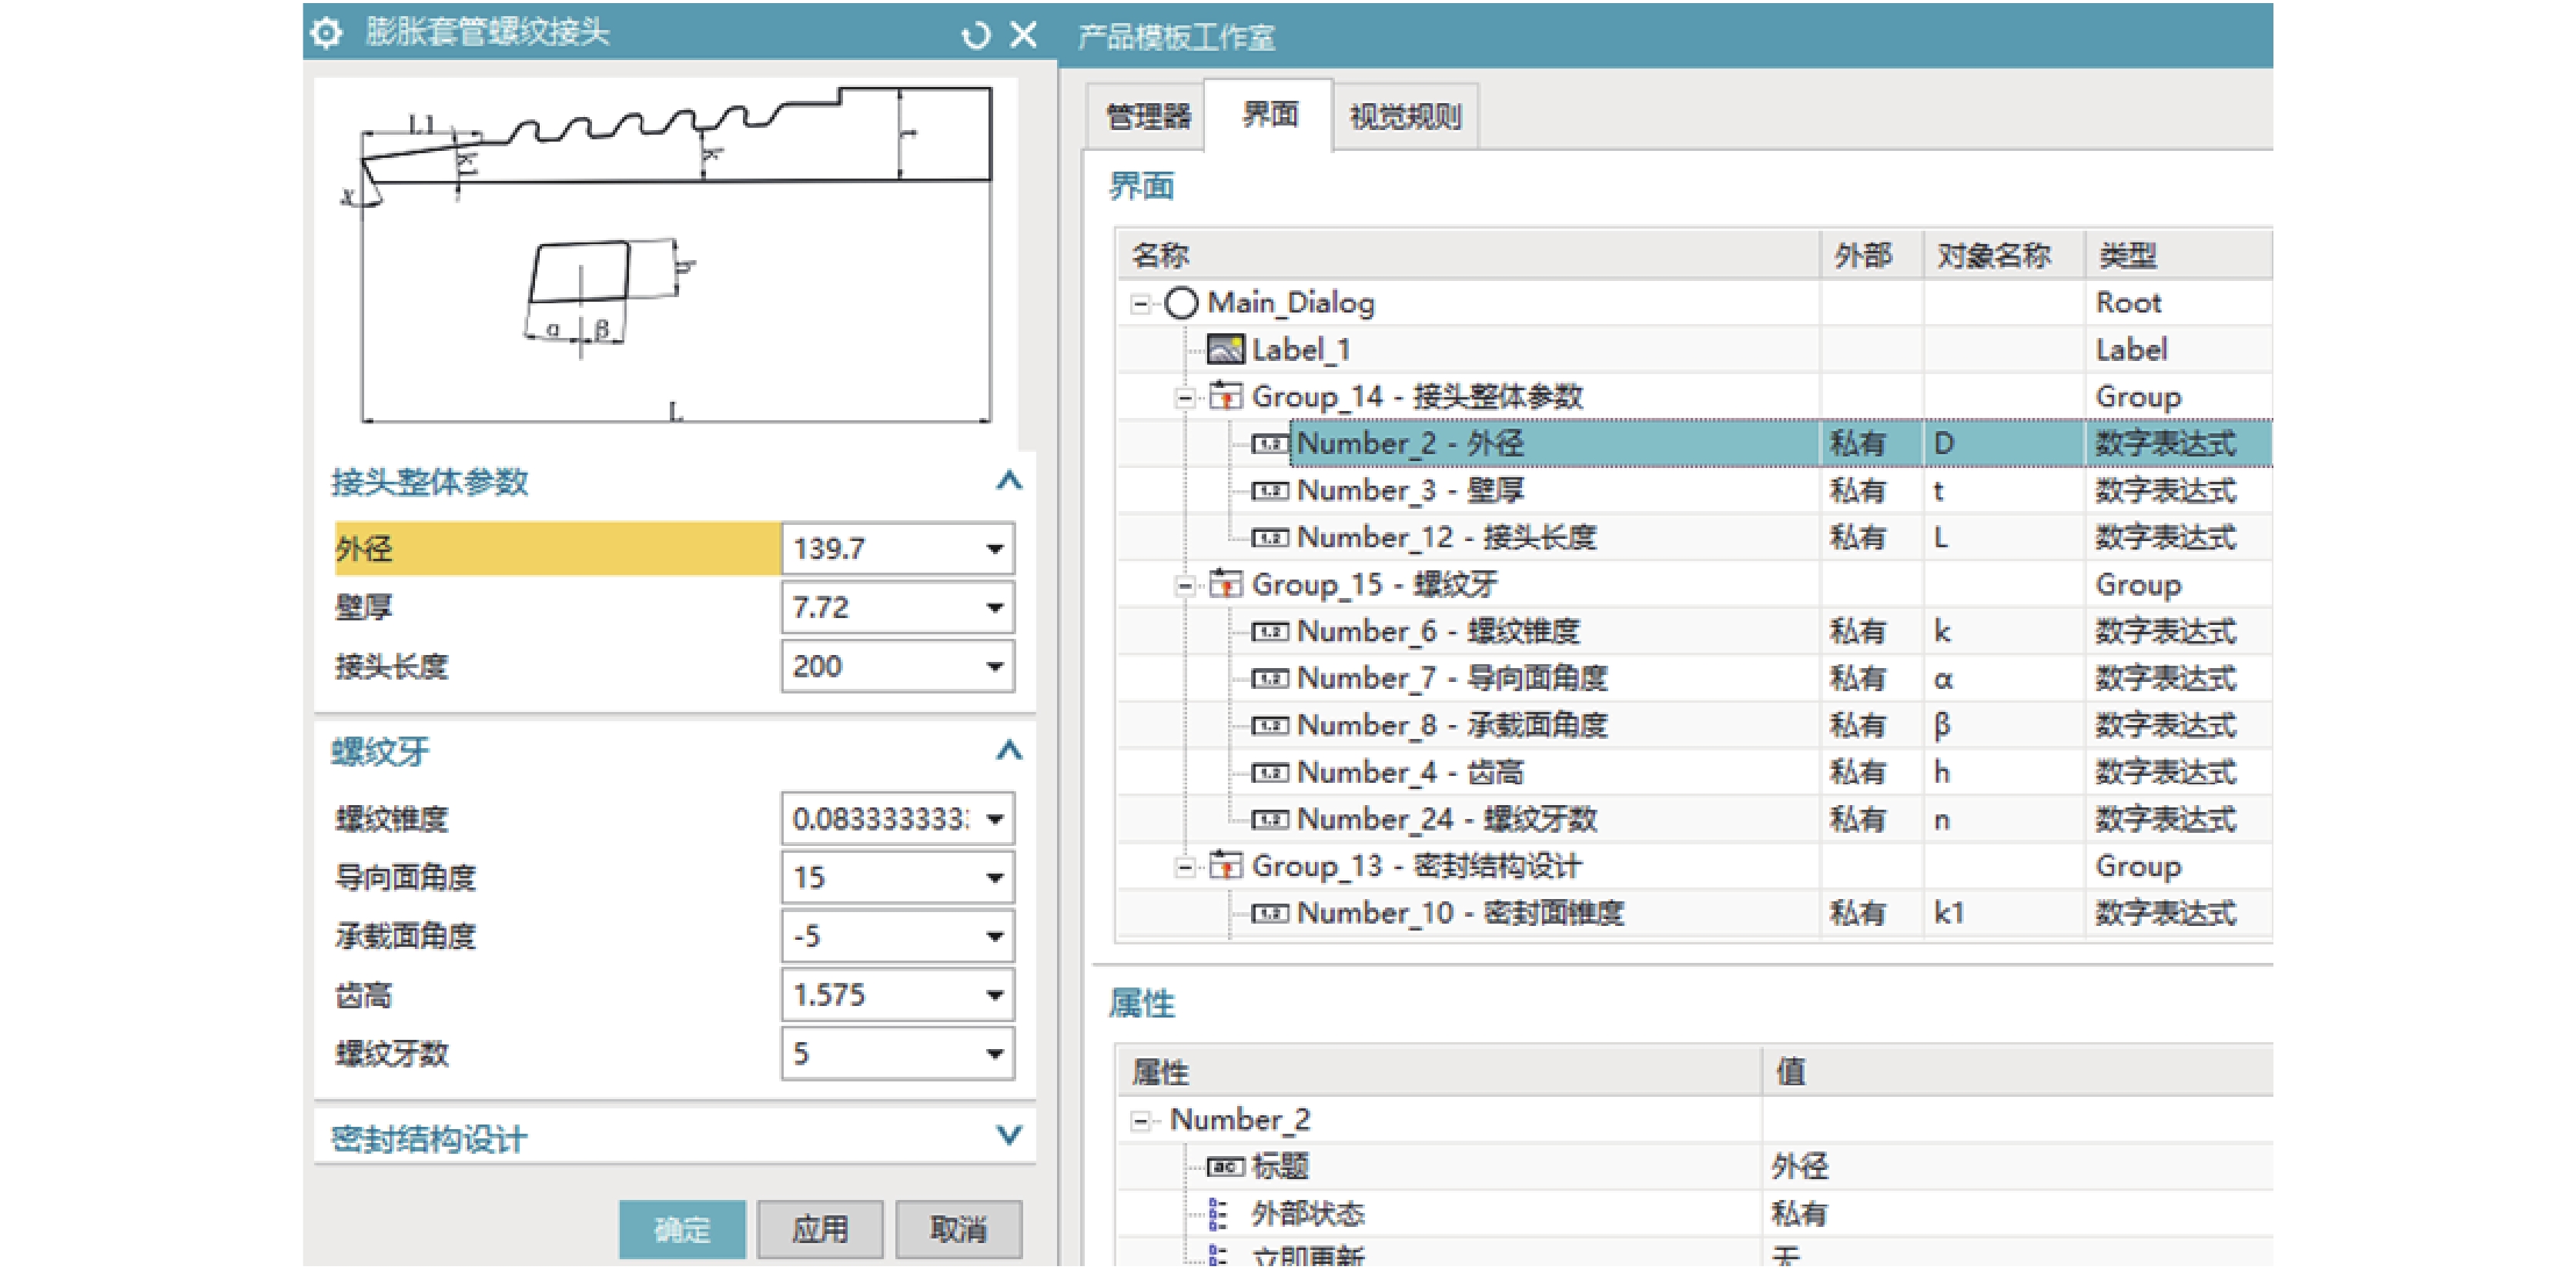Click the Number_7 numeric expression icon
The image size is (2576, 1270).
point(1270,679)
